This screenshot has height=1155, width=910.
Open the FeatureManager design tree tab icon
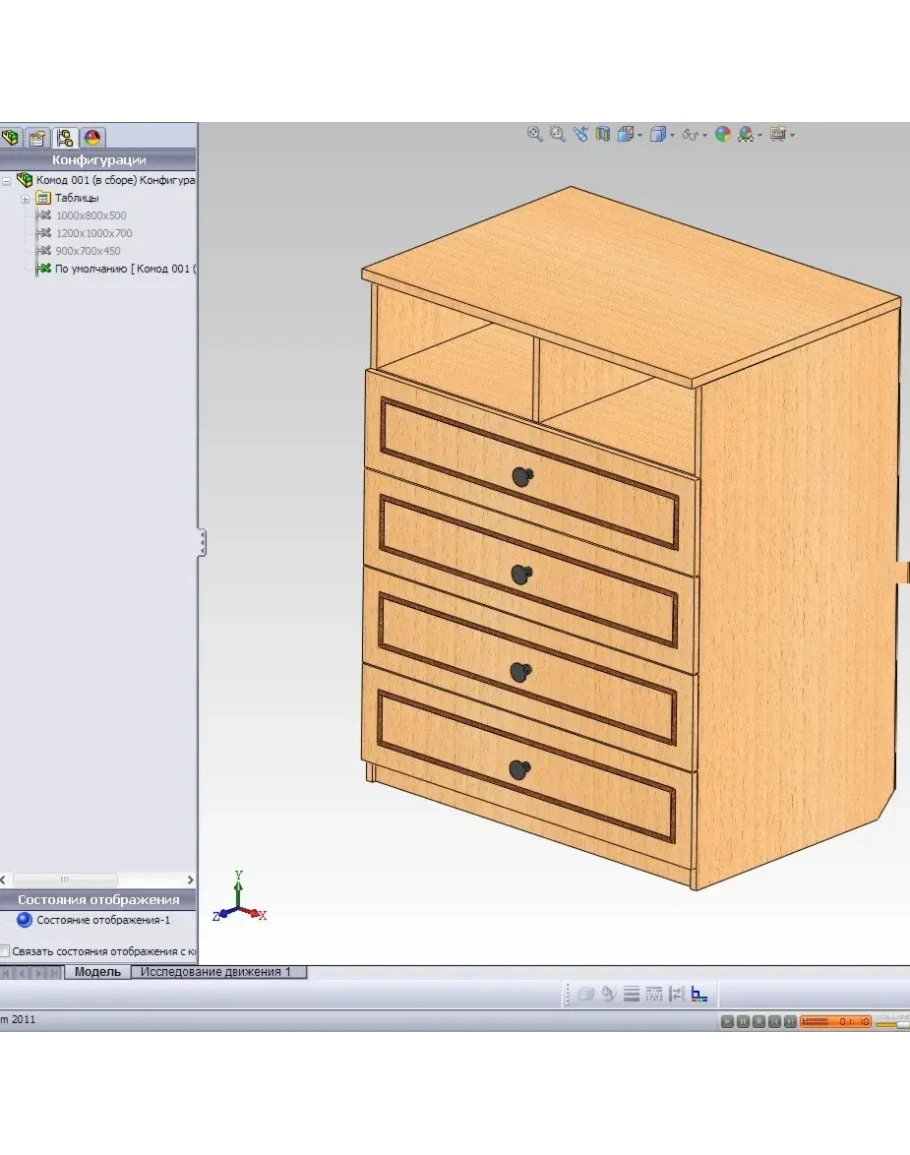coord(11,138)
